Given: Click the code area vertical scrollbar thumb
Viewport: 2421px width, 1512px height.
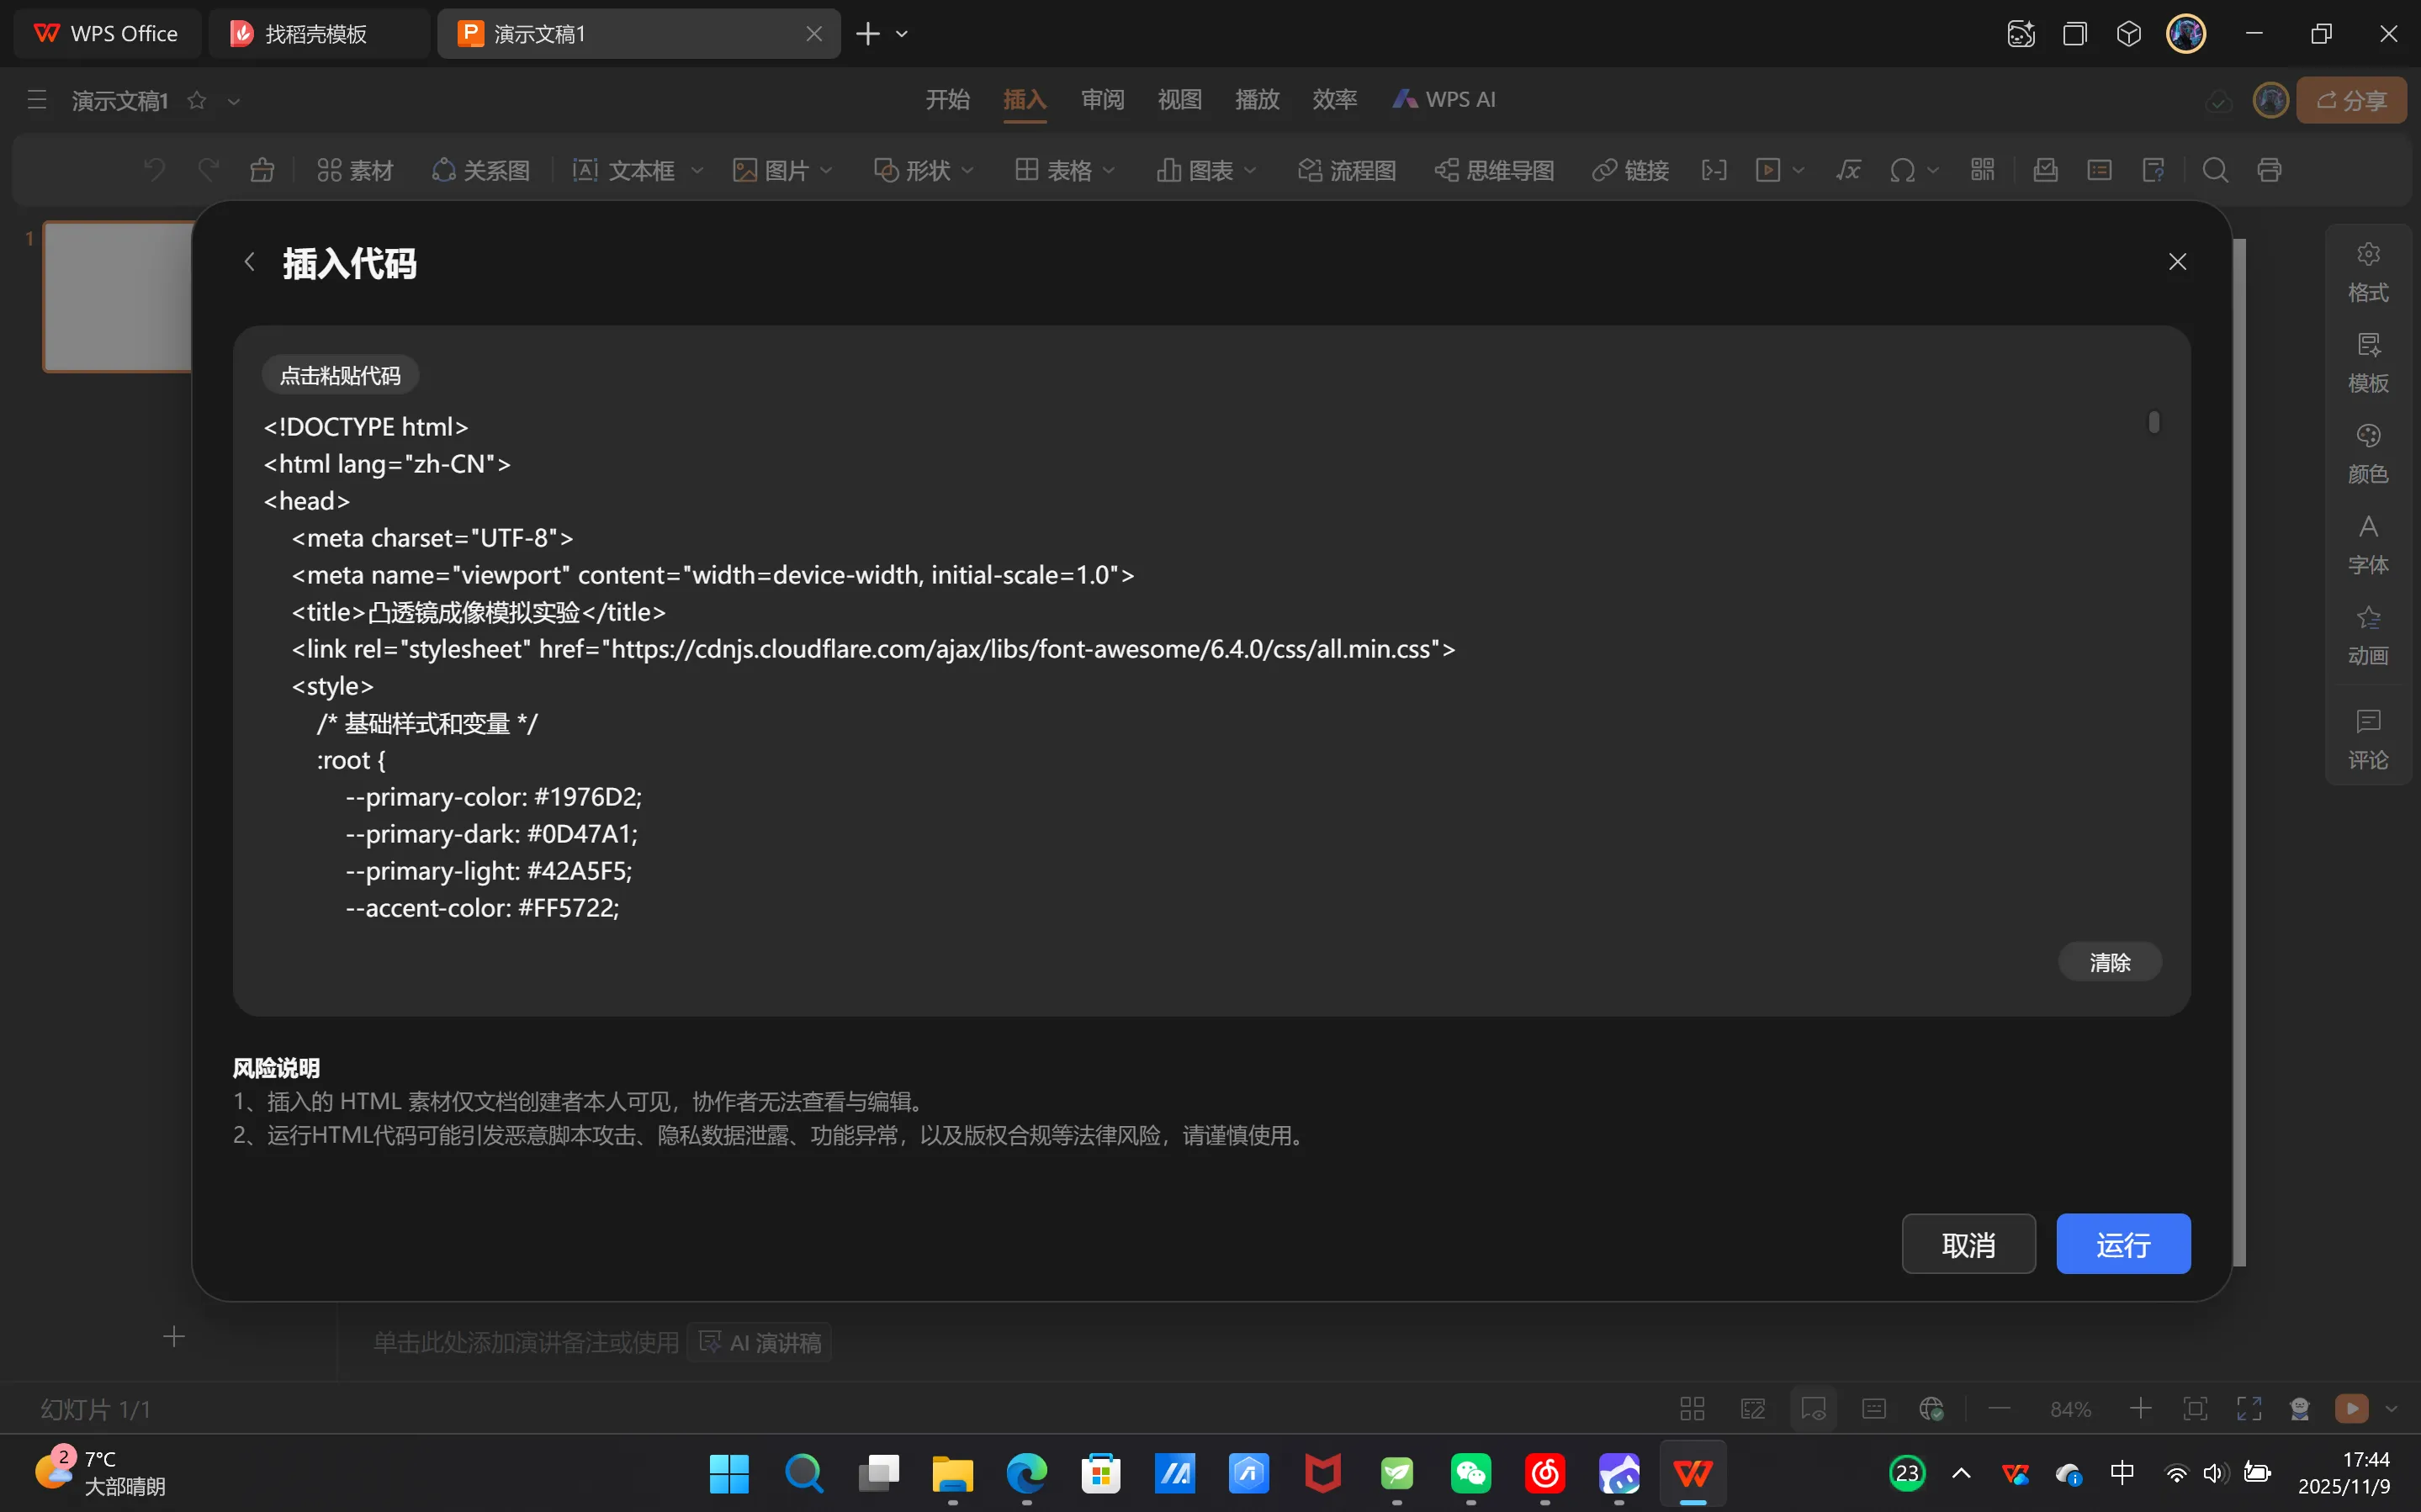Looking at the screenshot, I should tap(2153, 422).
